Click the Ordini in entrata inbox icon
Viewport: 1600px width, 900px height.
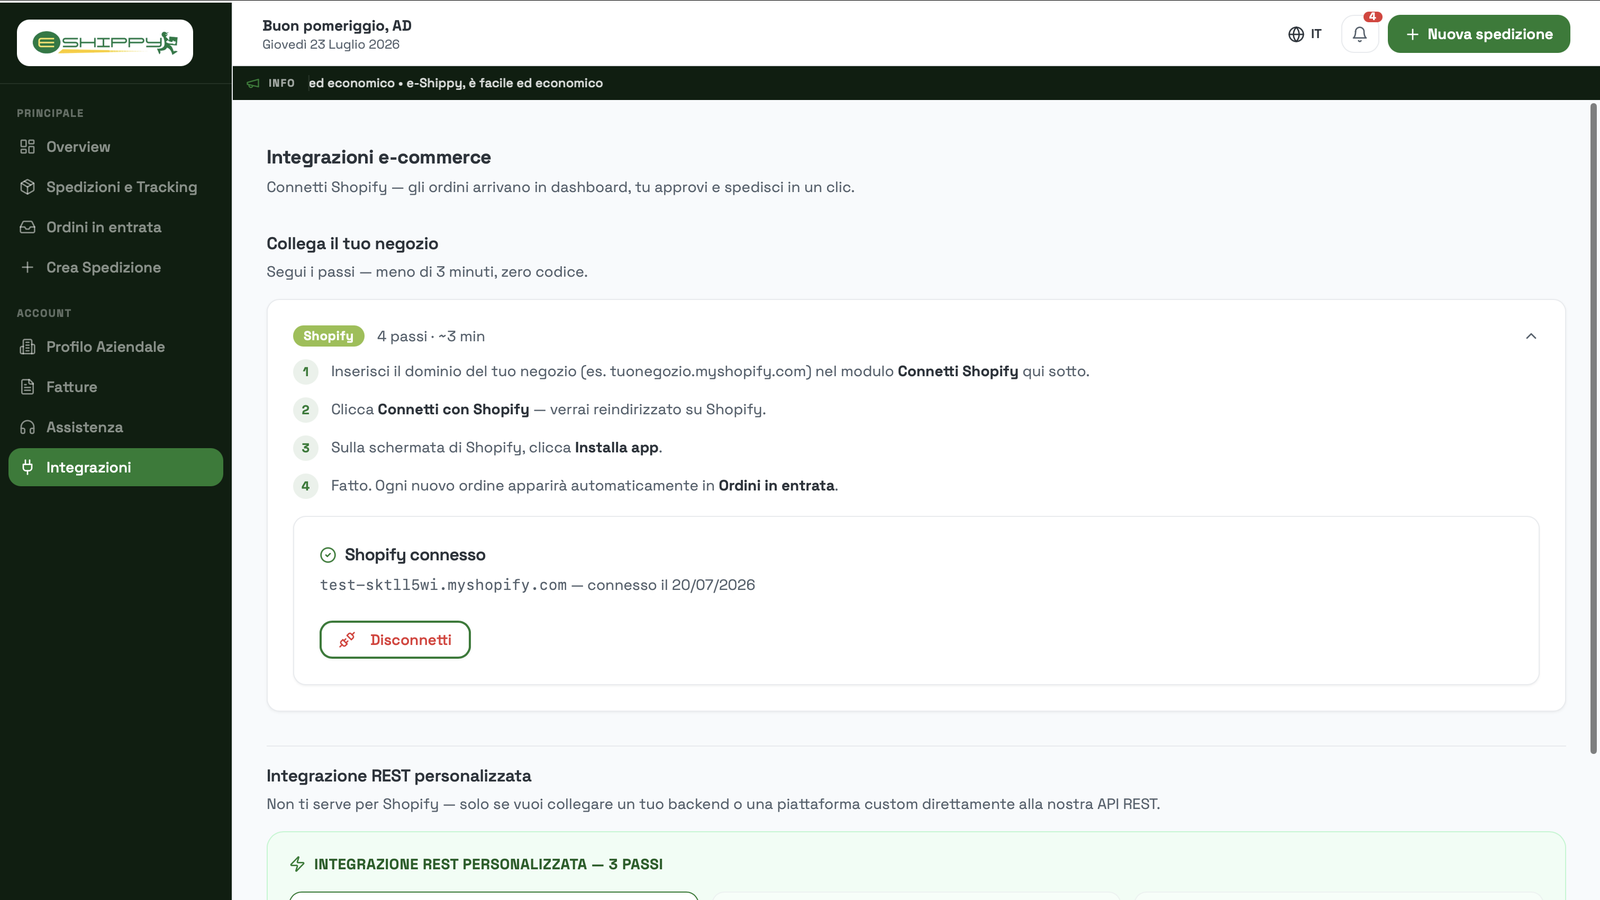(27, 227)
